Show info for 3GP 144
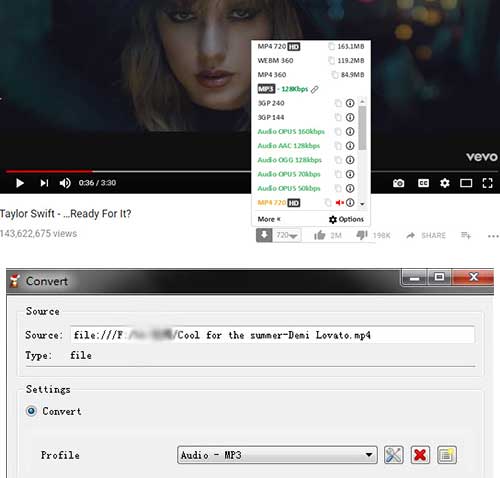The height and width of the screenshot is (478, 500). tap(350, 117)
